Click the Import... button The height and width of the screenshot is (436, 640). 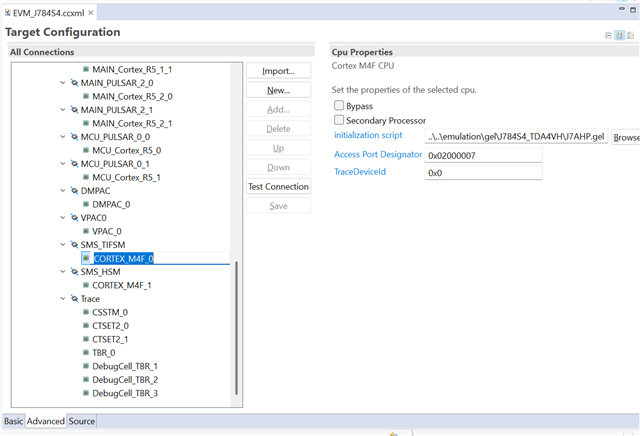pyautogui.click(x=278, y=71)
